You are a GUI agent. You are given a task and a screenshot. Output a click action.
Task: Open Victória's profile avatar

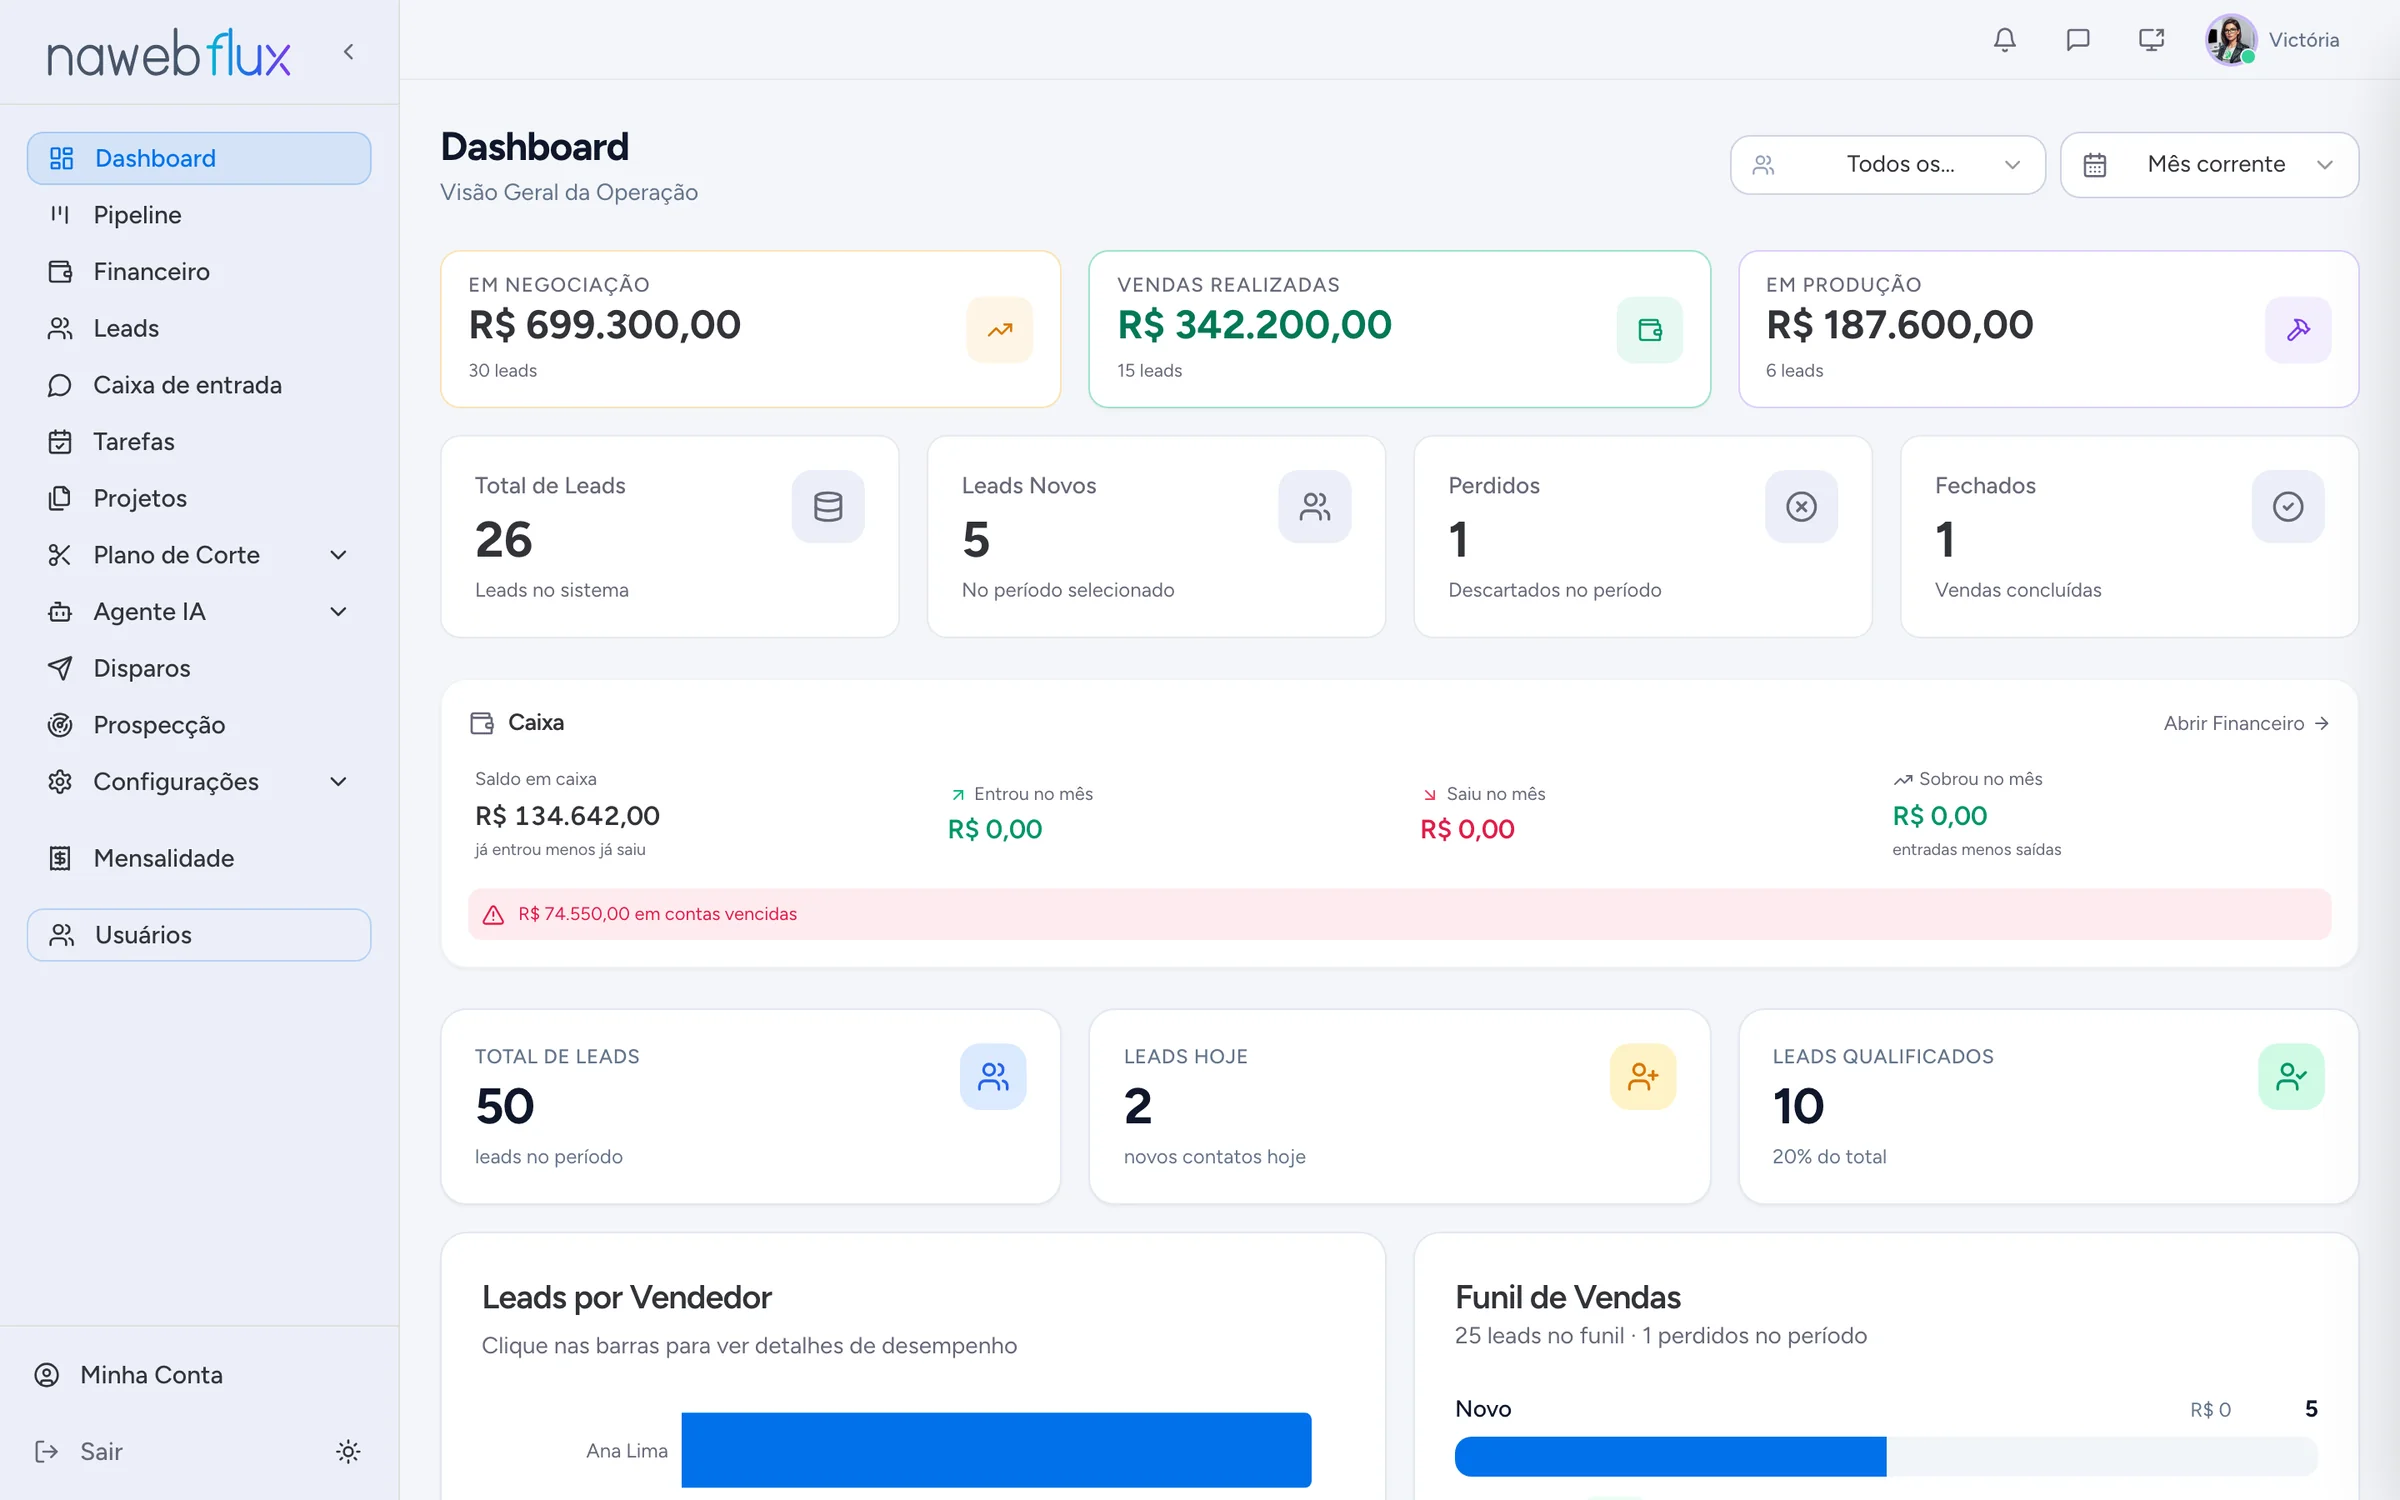click(x=2231, y=40)
